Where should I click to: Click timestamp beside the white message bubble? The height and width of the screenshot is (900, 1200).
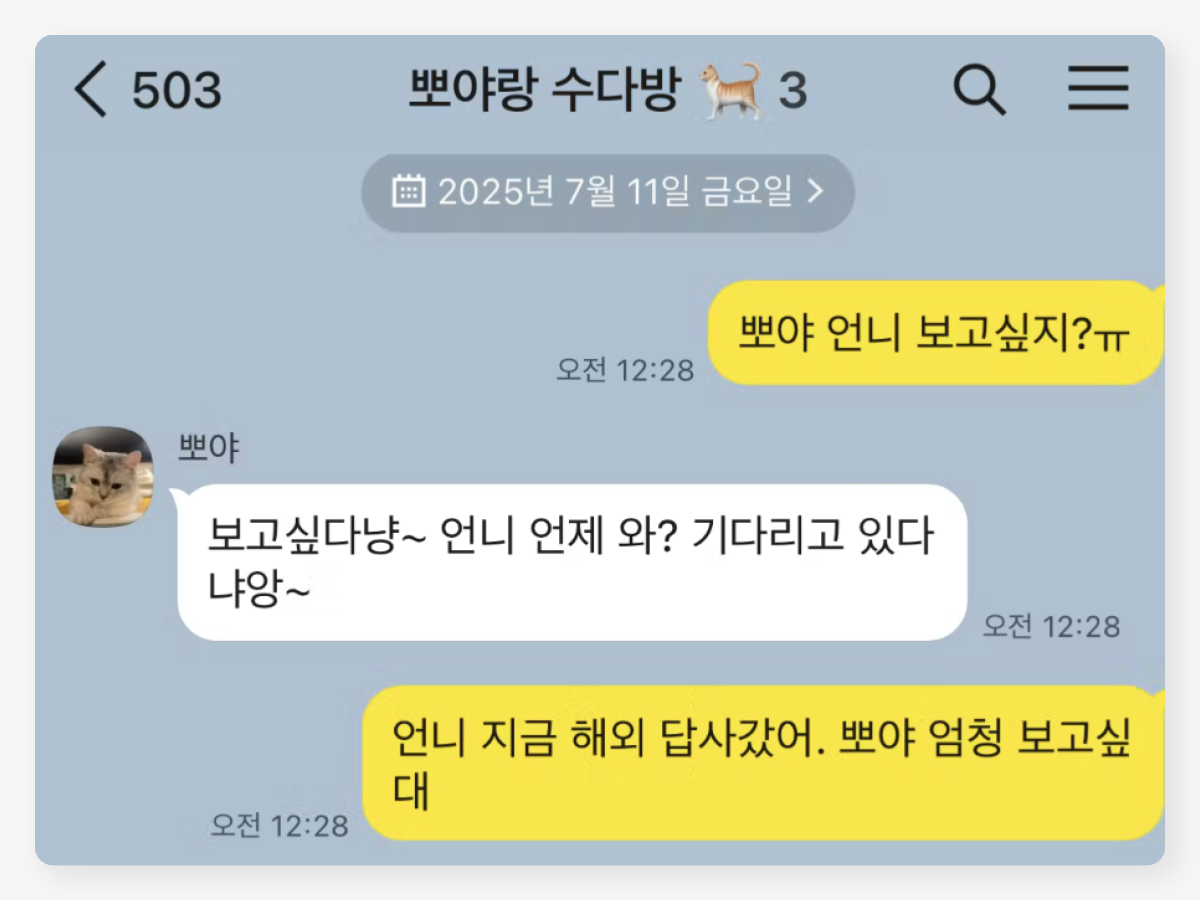[x=1051, y=626]
